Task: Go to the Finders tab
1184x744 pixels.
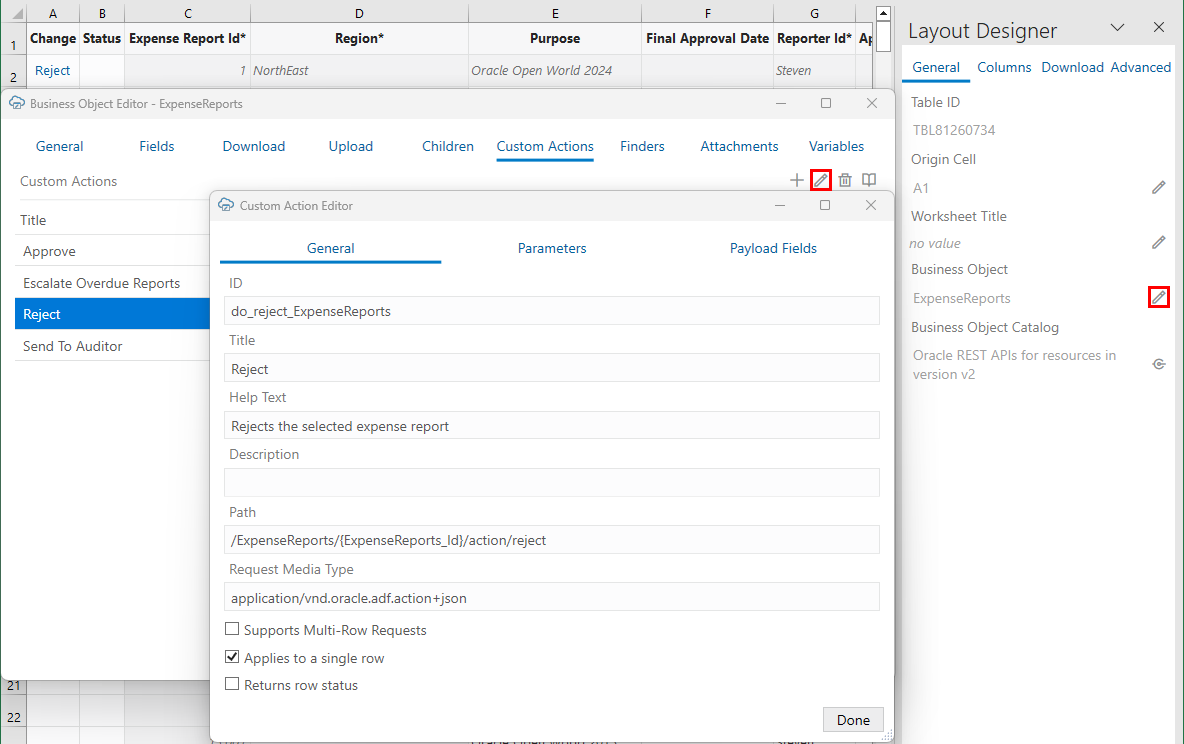Action: point(642,146)
